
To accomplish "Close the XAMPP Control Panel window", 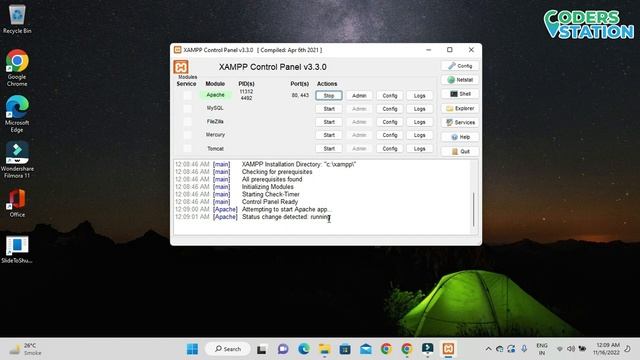I will tap(471, 50).
